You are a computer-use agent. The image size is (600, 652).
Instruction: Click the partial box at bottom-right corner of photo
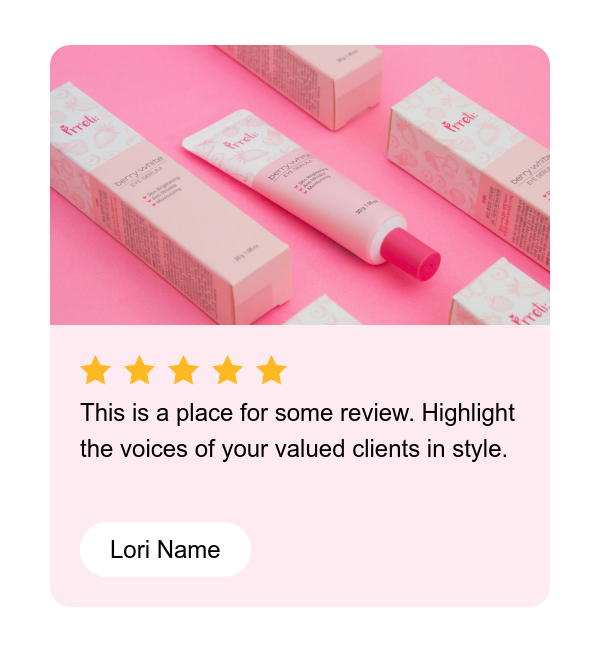coord(500,294)
